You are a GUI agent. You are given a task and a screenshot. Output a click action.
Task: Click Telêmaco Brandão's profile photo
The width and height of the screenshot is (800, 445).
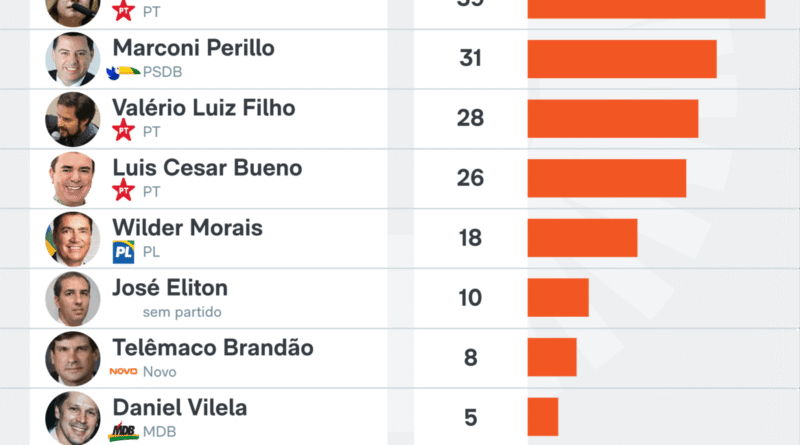tap(72, 359)
